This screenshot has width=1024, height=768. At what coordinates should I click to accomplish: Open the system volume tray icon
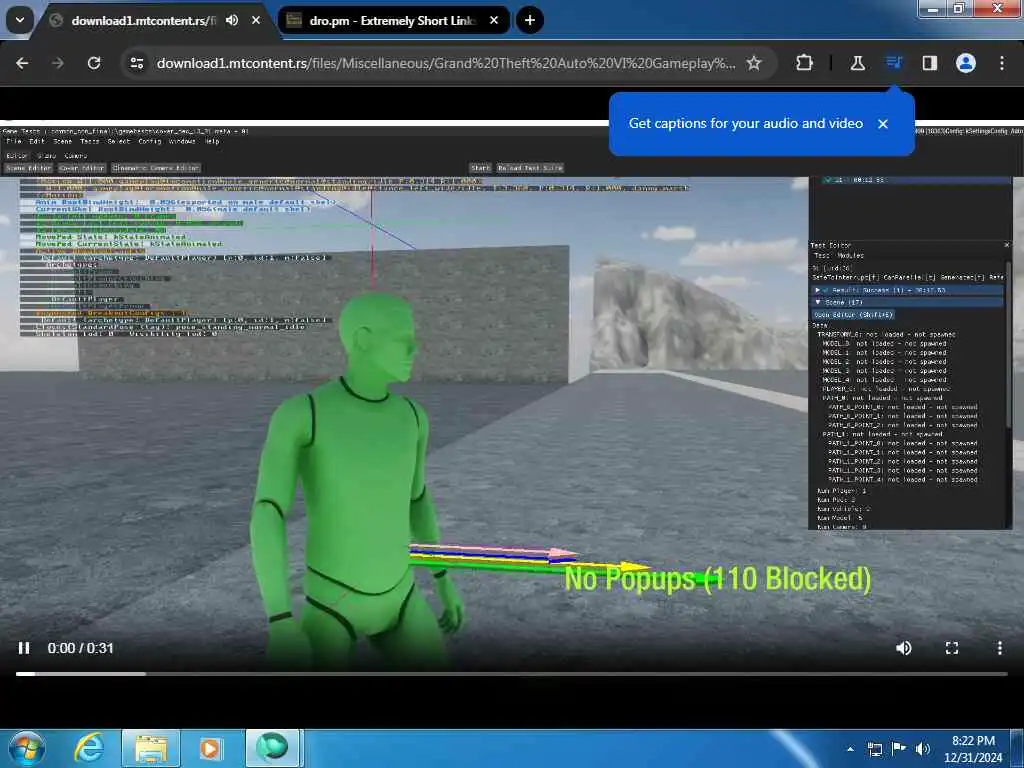pos(922,749)
